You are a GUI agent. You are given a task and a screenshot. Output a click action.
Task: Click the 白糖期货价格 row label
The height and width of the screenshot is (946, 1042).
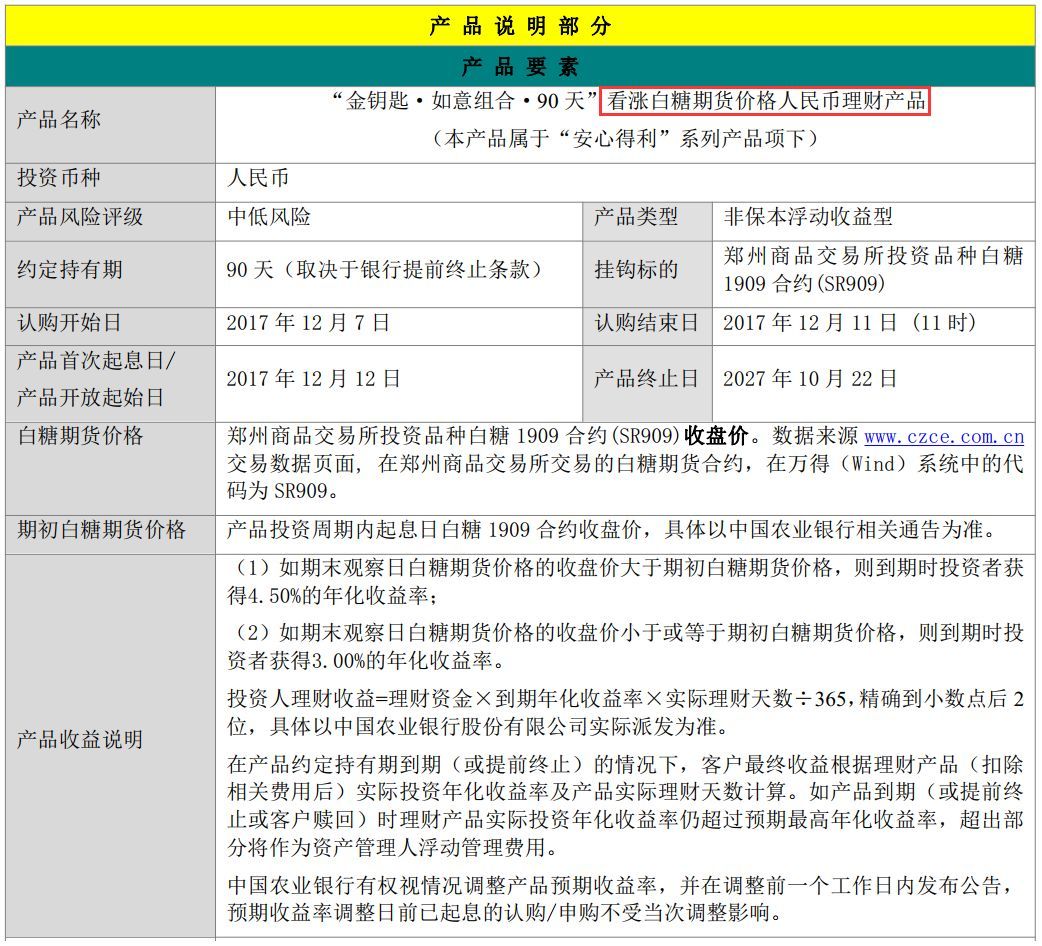[80, 436]
